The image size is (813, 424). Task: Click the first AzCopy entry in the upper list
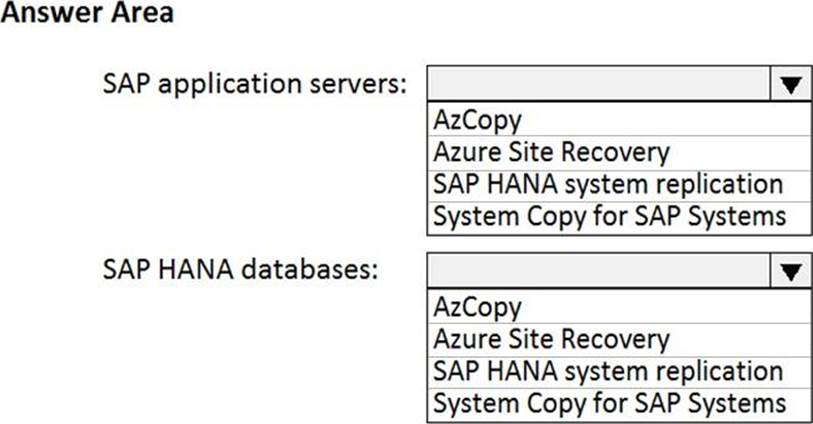pos(478,120)
